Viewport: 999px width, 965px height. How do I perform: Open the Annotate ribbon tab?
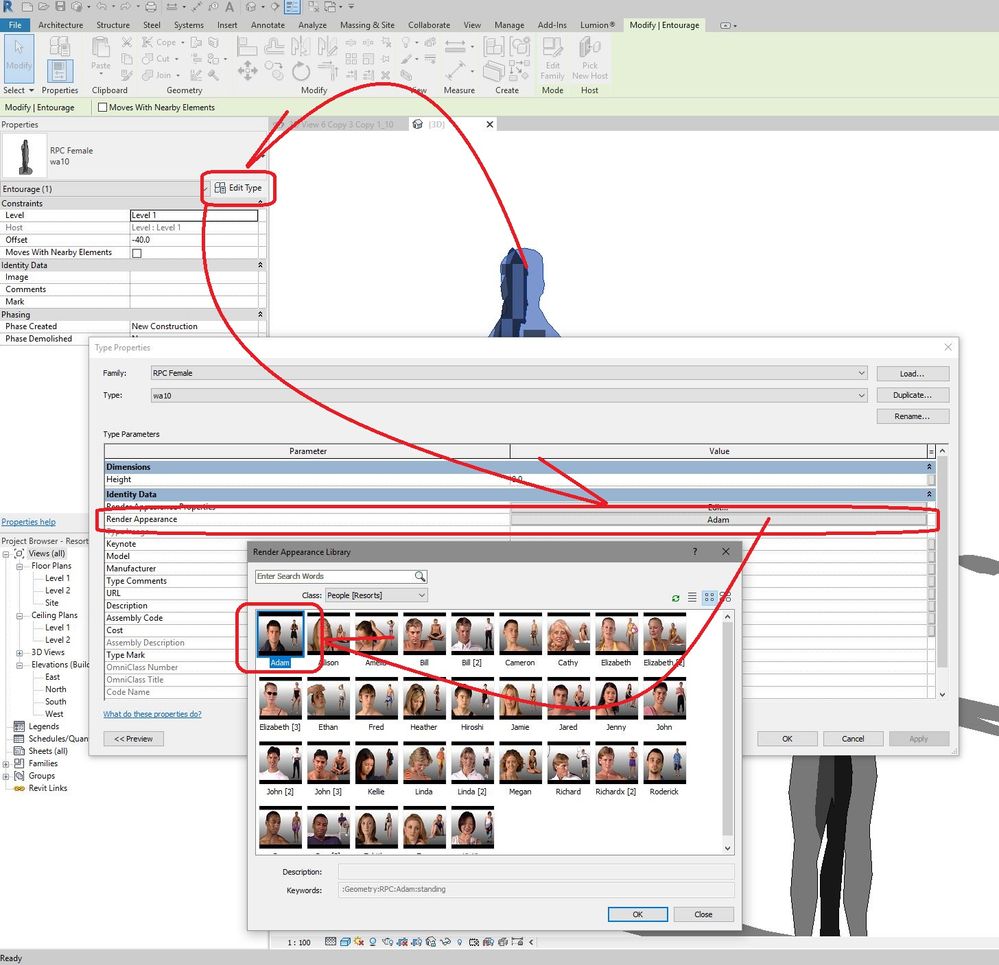(x=268, y=25)
